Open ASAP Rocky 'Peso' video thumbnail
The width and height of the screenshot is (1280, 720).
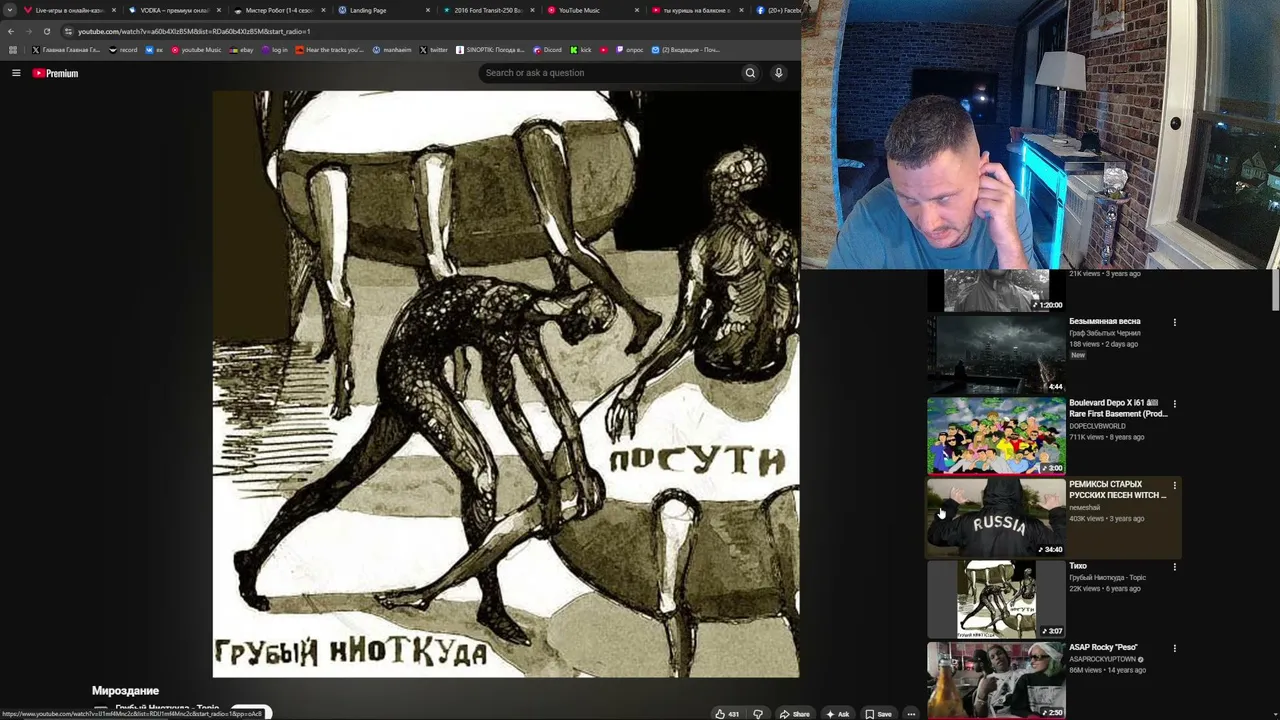click(996, 680)
